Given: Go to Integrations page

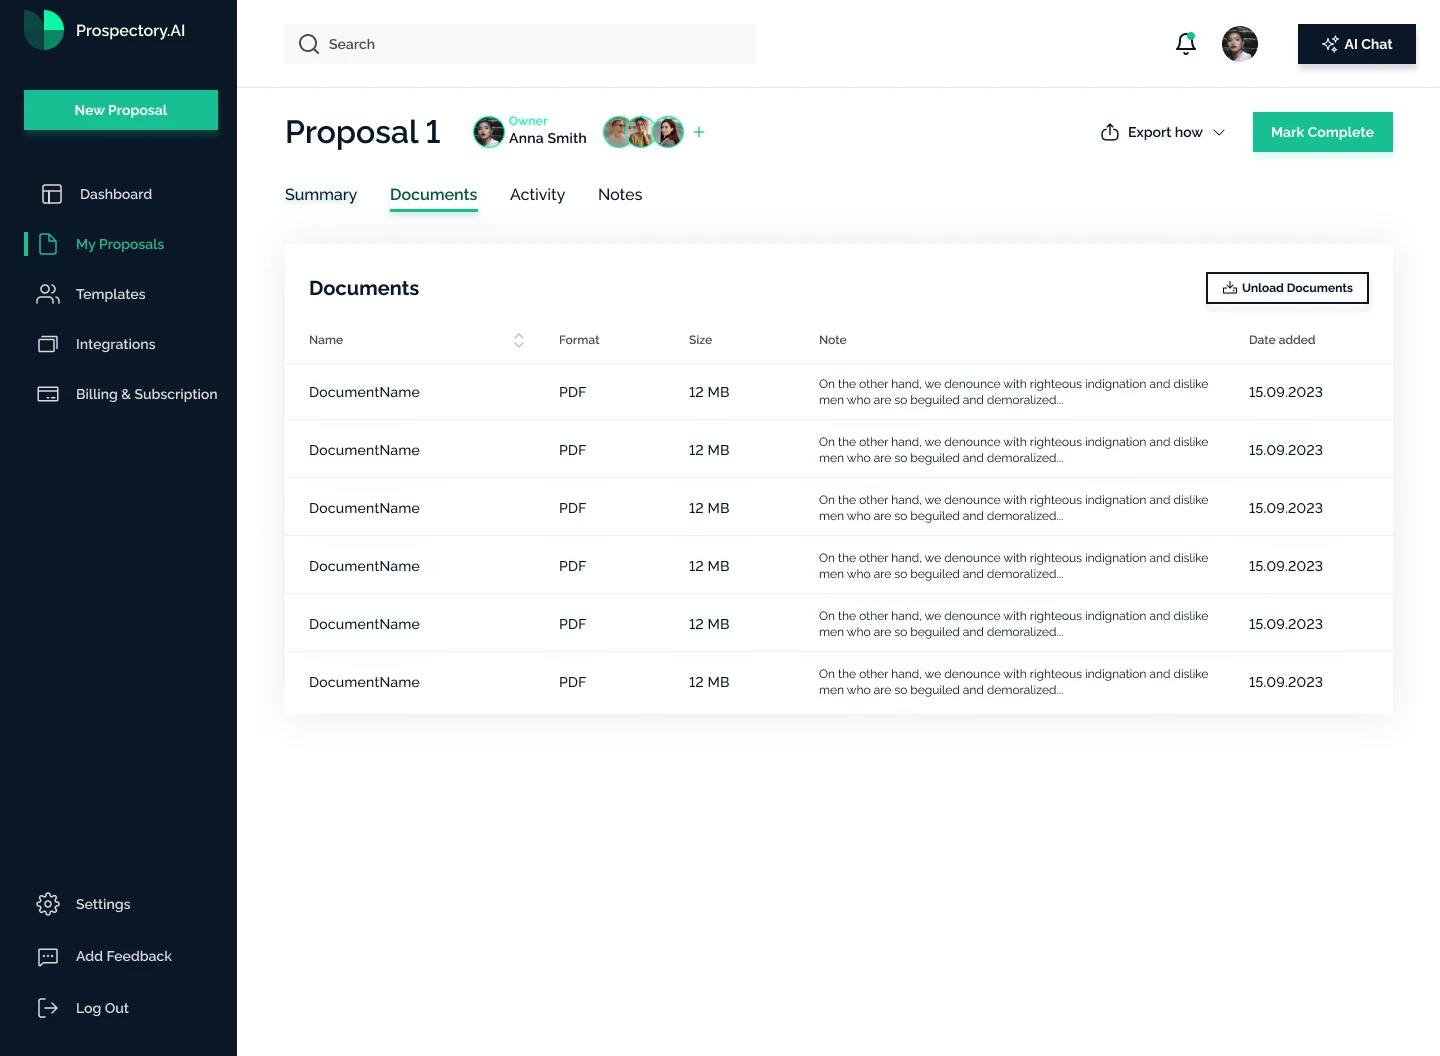Looking at the screenshot, I should pyautogui.click(x=116, y=344).
